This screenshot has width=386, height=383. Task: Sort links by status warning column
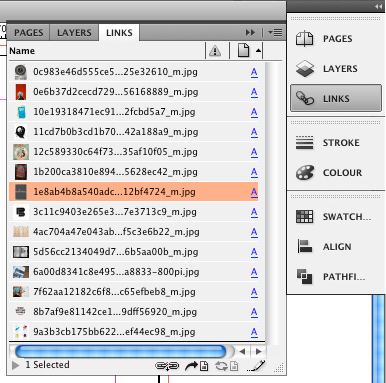(215, 51)
